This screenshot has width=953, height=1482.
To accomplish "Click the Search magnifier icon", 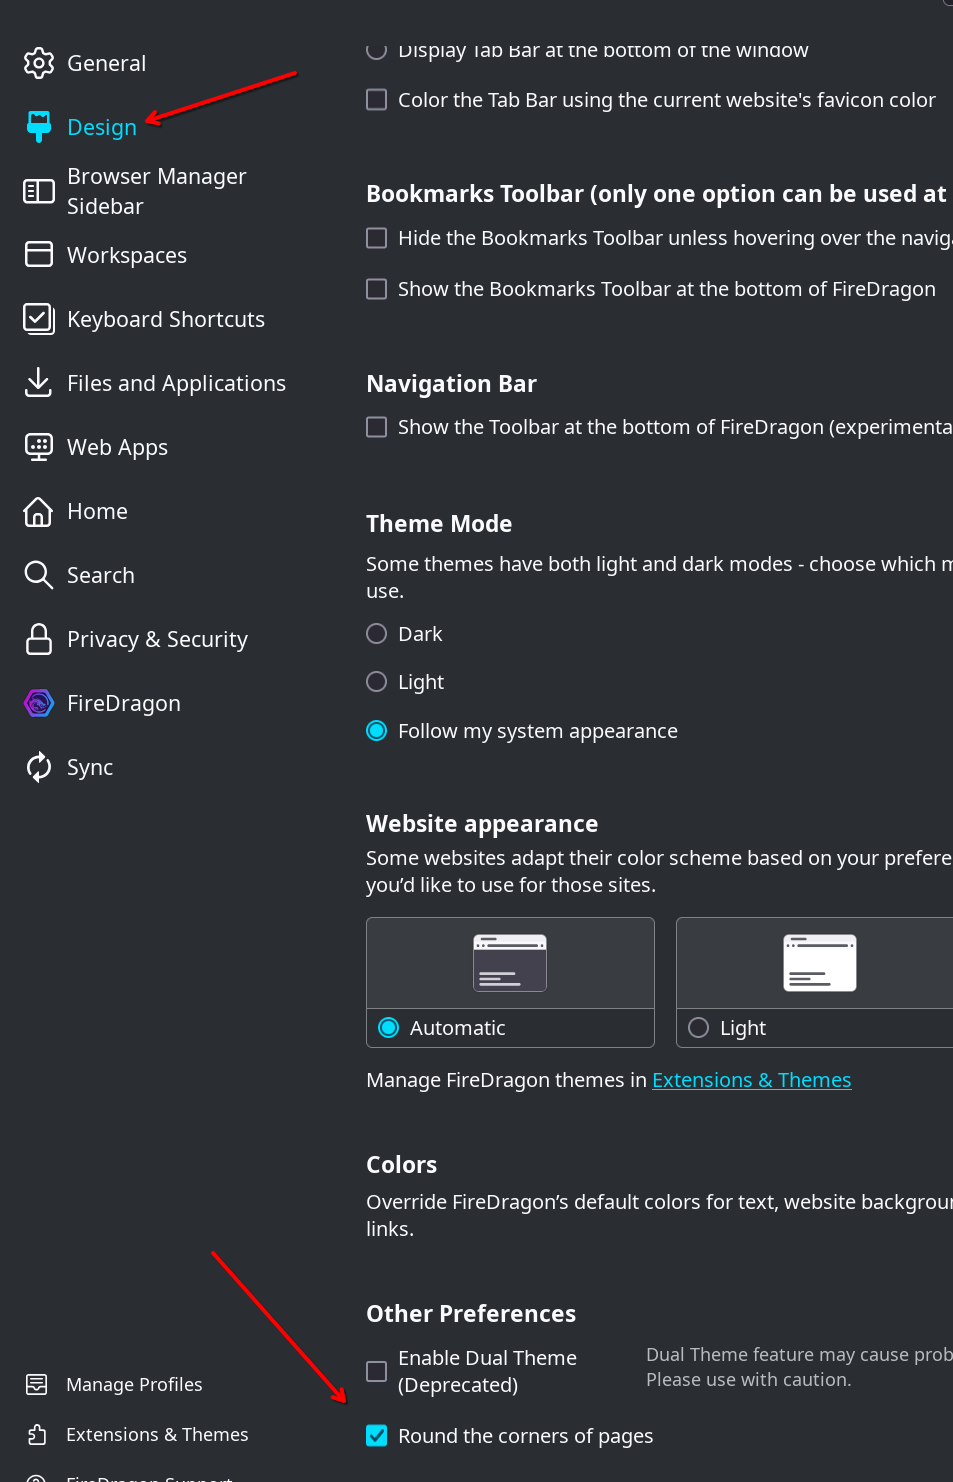I will 38,575.
